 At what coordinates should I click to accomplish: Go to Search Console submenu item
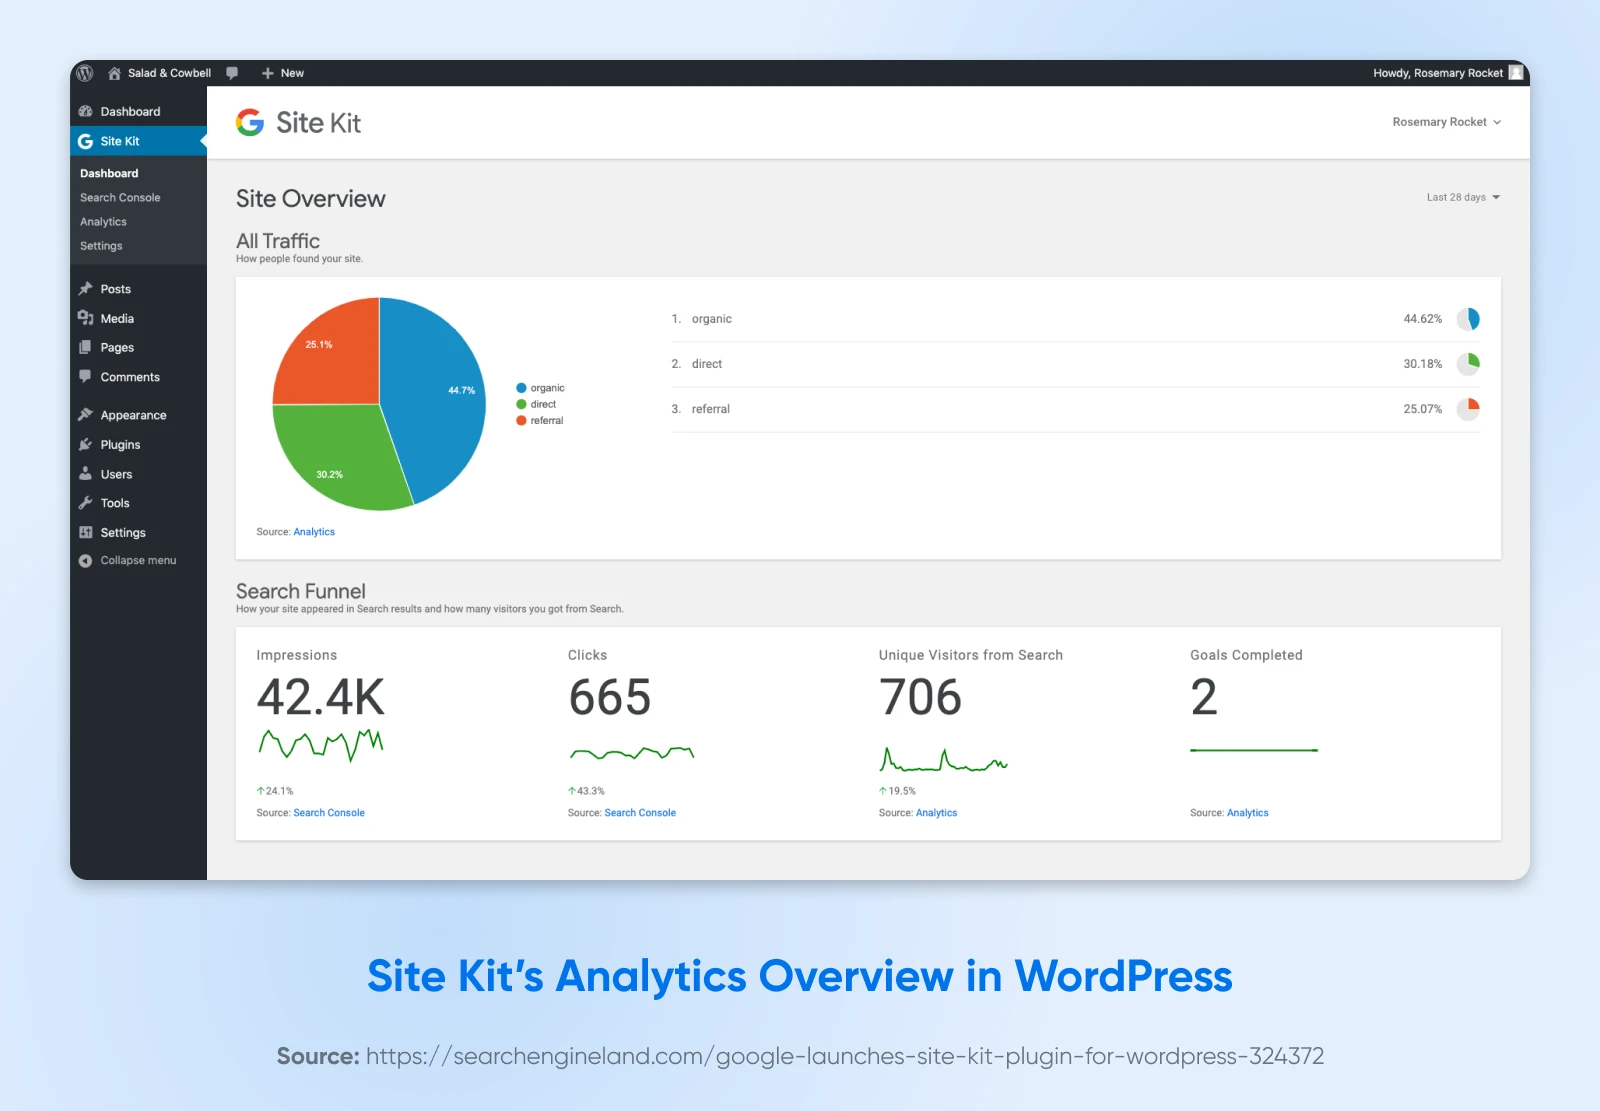120,198
